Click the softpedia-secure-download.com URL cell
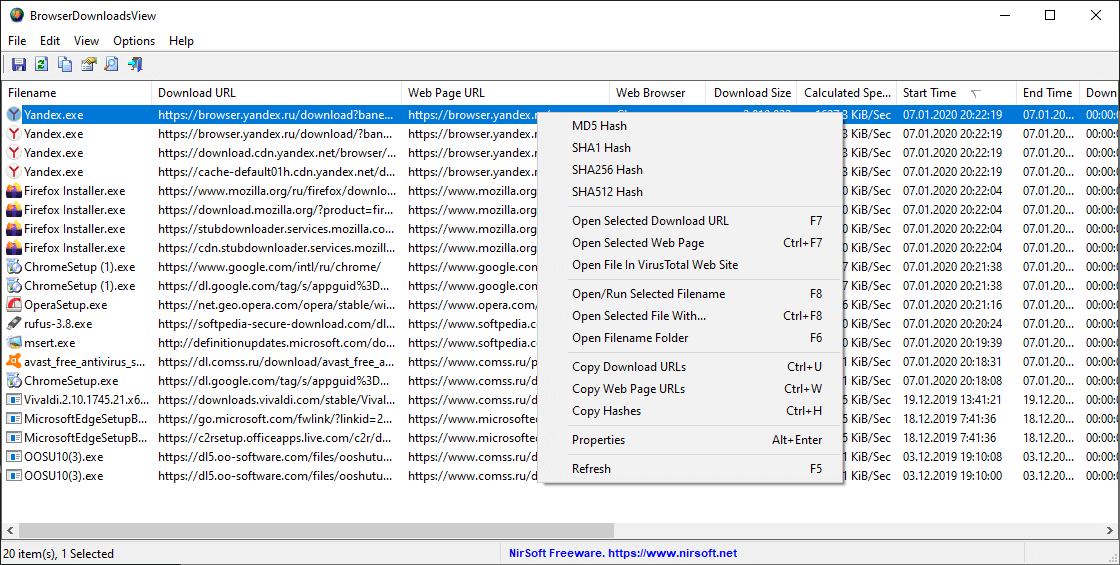Image resolution: width=1120 pixels, height=565 pixels. point(276,324)
